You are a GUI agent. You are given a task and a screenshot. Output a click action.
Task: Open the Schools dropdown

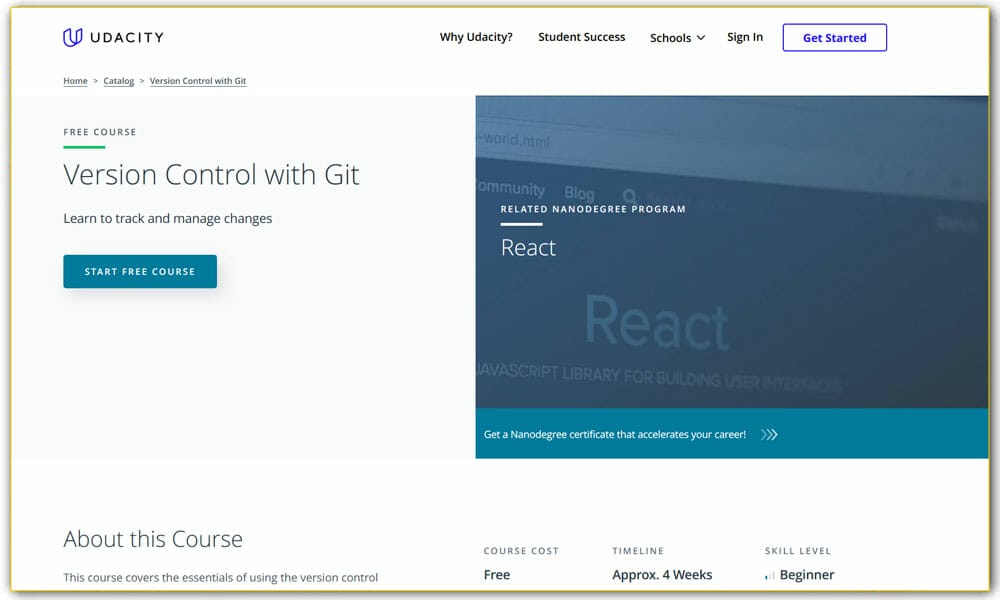click(x=669, y=37)
